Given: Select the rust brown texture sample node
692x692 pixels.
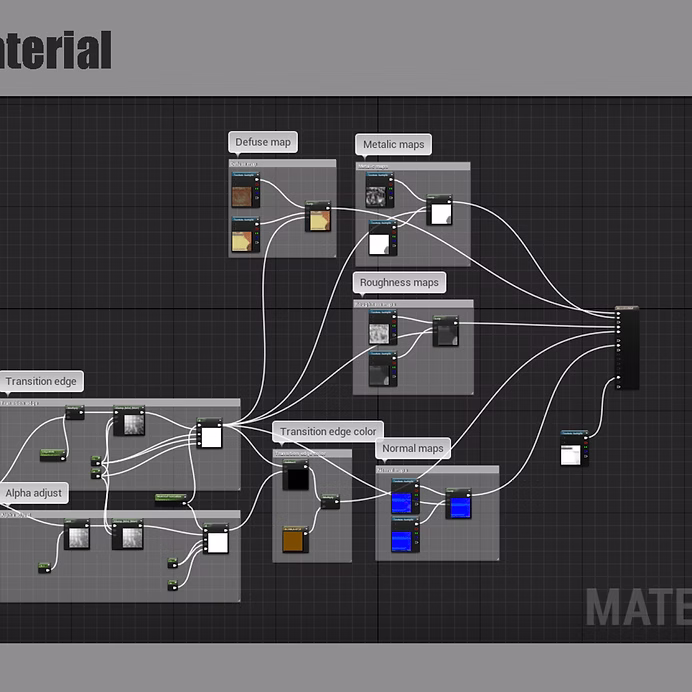Looking at the screenshot, I should (x=245, y=190).
